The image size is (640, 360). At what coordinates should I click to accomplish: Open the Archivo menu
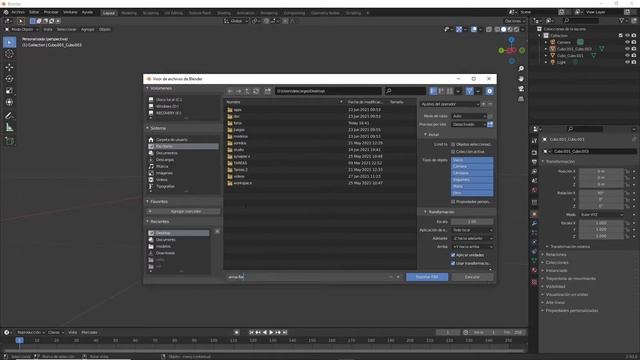(x=18, y=12)
